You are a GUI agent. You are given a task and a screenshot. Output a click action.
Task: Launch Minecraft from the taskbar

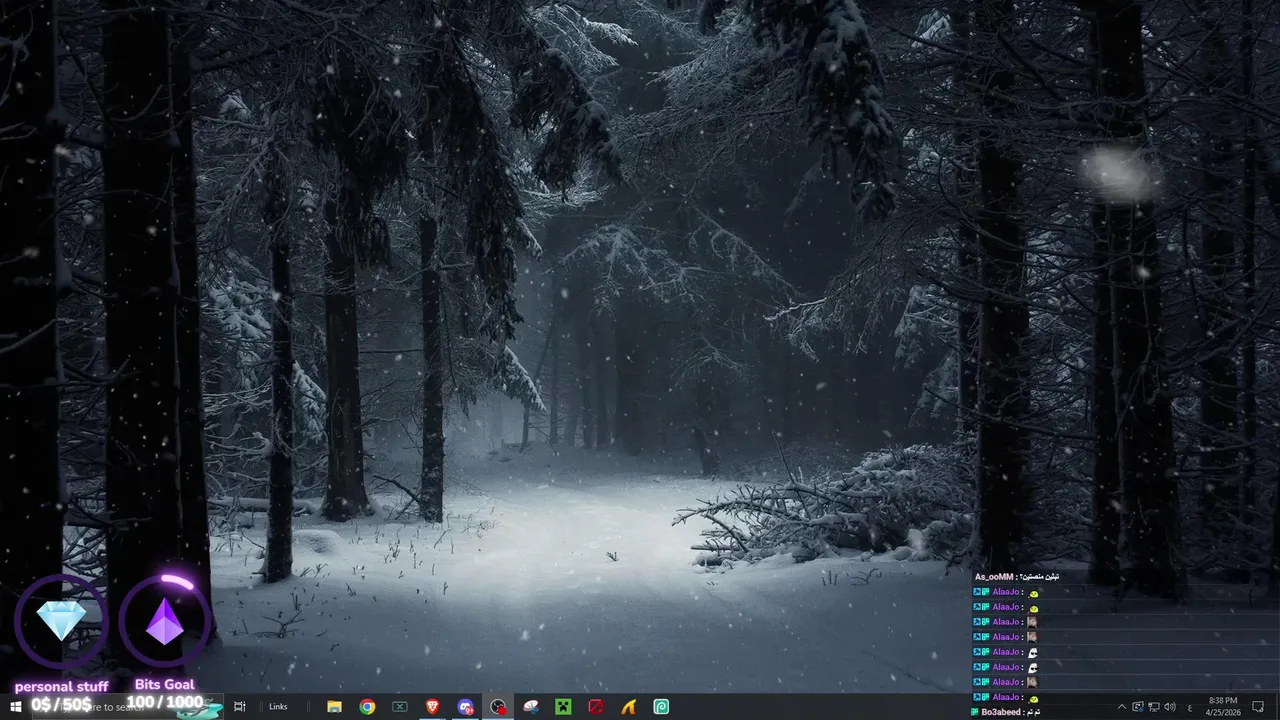[x=563, y=707]
